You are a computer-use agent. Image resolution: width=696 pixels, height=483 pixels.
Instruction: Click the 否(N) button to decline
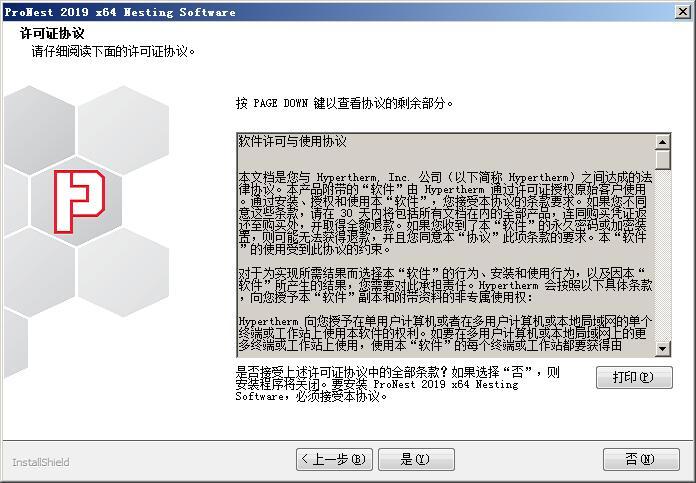(641, 459)
